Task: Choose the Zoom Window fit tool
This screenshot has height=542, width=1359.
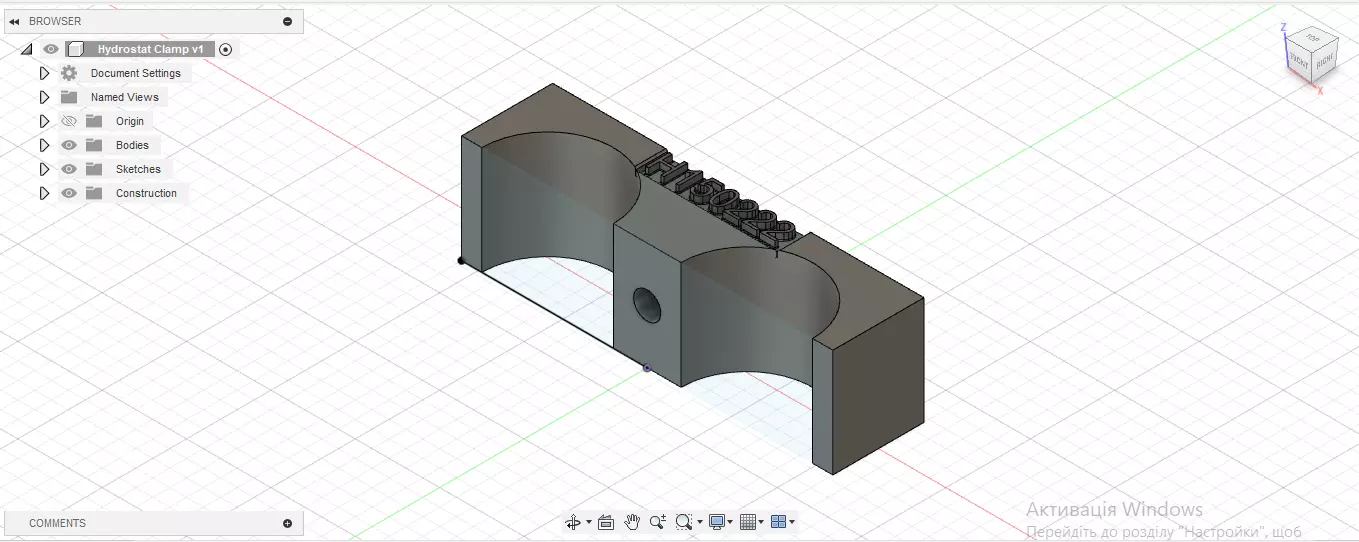Action: 683,522
